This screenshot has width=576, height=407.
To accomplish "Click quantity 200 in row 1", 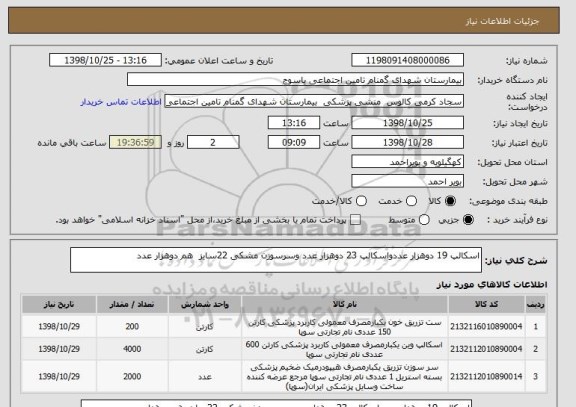I will (132, 326).
